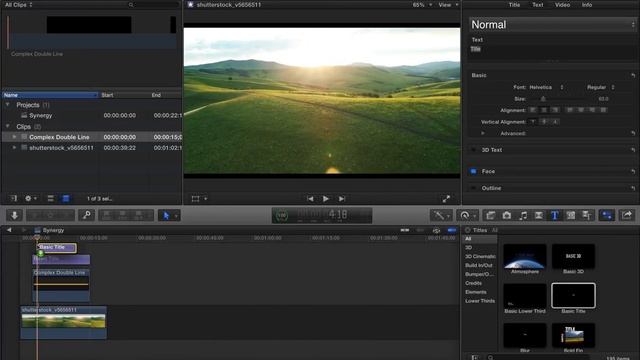Select the Build In/Out titles category
The image size is (640, 360).
478,265
